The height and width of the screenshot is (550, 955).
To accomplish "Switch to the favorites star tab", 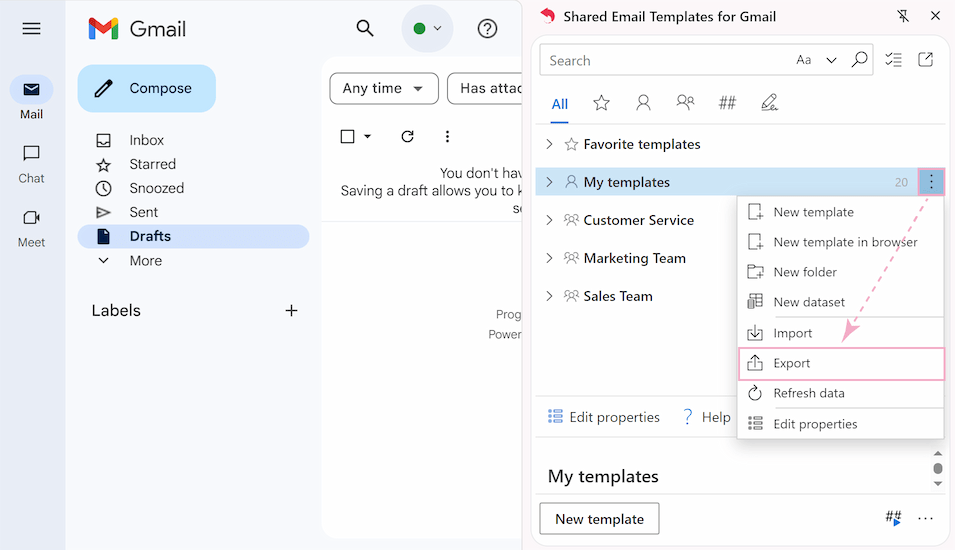I will pyautogui.click(x=601, y=103).
